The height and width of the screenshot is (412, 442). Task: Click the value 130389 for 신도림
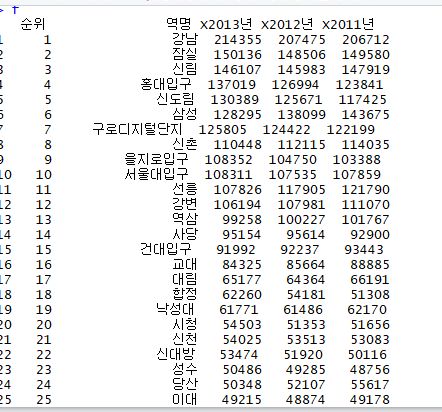tap(235, 100)
